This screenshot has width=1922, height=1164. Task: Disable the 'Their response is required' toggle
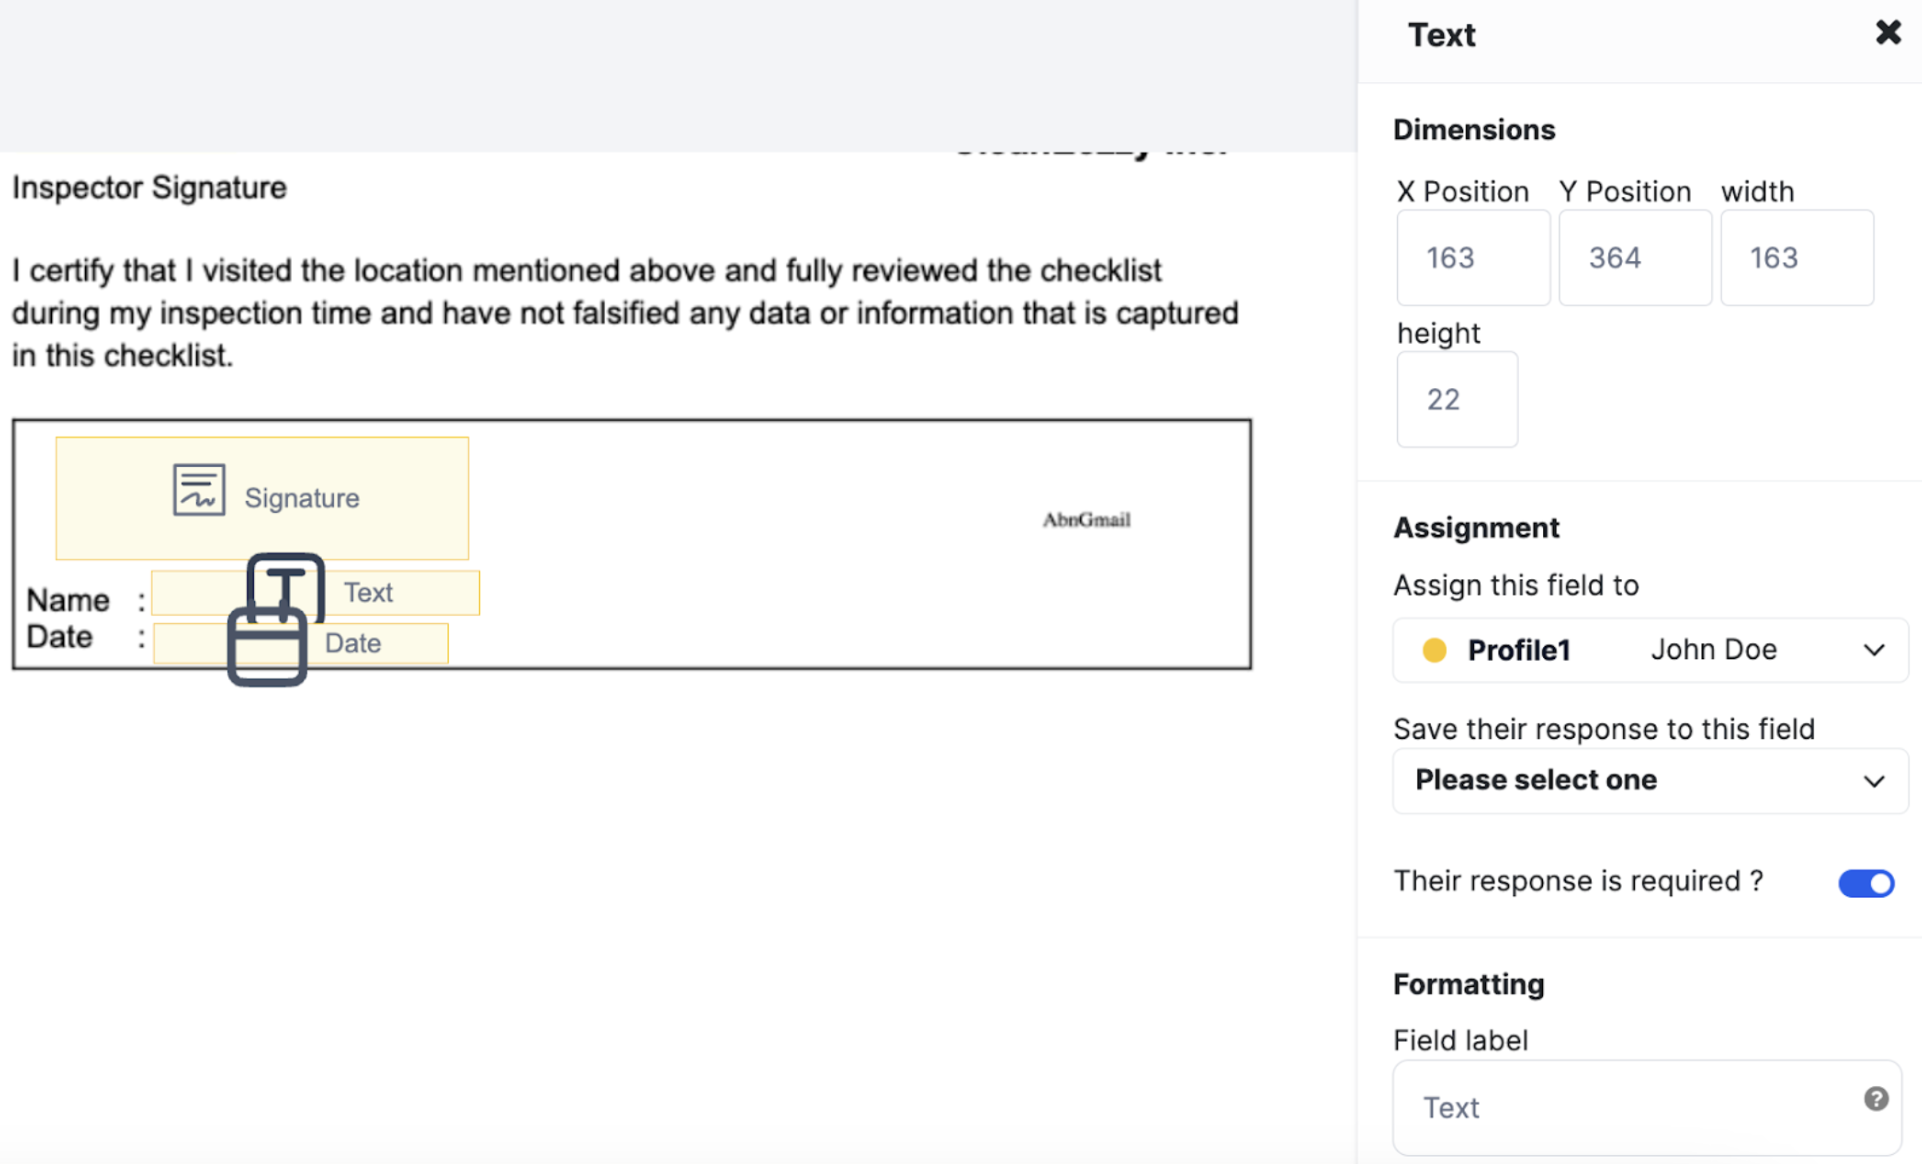tap(1865, 883)
